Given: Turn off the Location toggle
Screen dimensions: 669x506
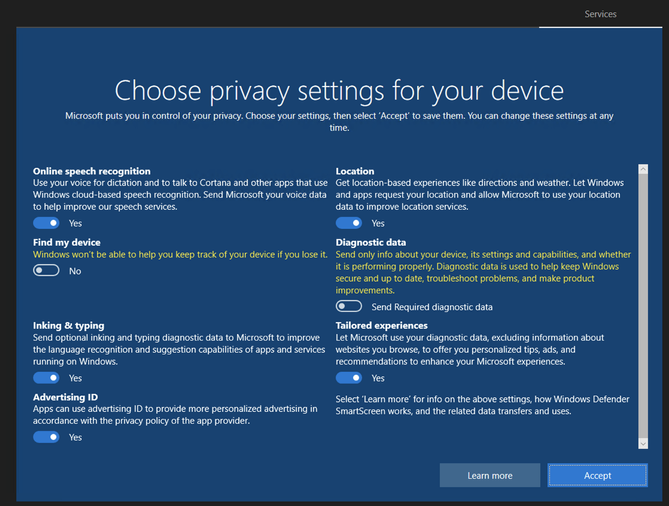Looking at the screenshot, I should (x=349, y=223).
